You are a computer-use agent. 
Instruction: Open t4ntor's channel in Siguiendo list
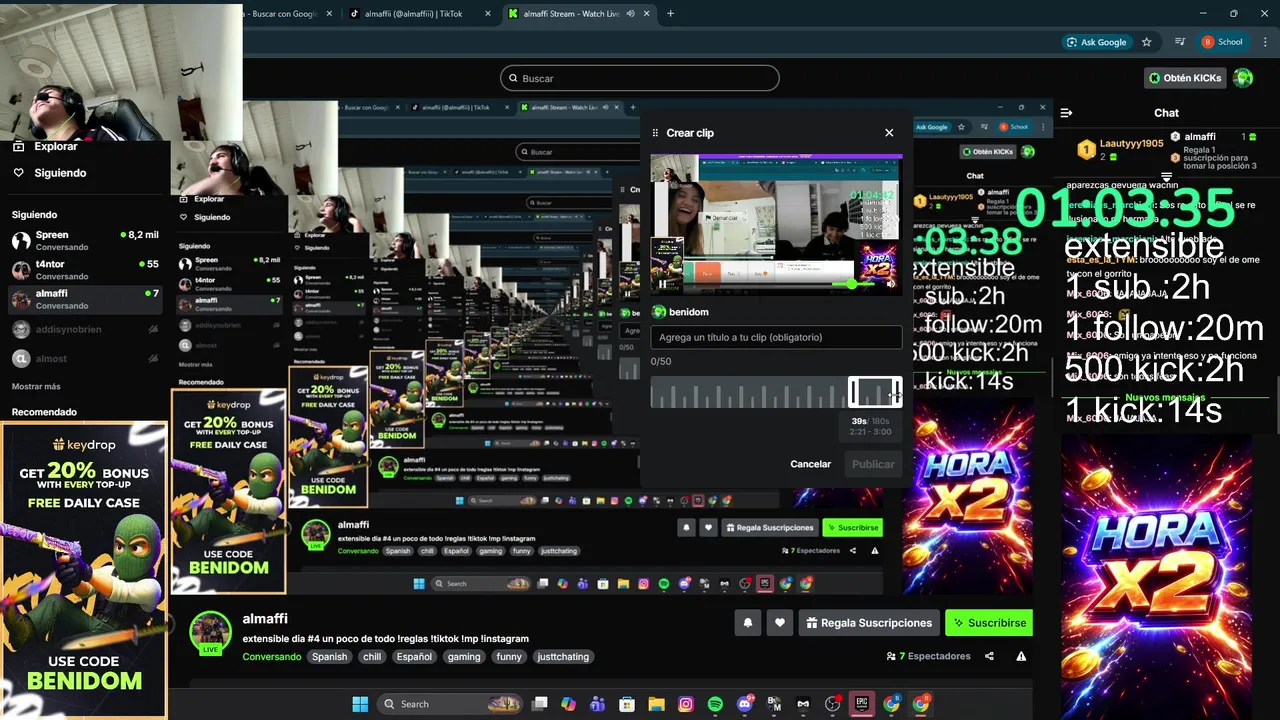(85, 270)
